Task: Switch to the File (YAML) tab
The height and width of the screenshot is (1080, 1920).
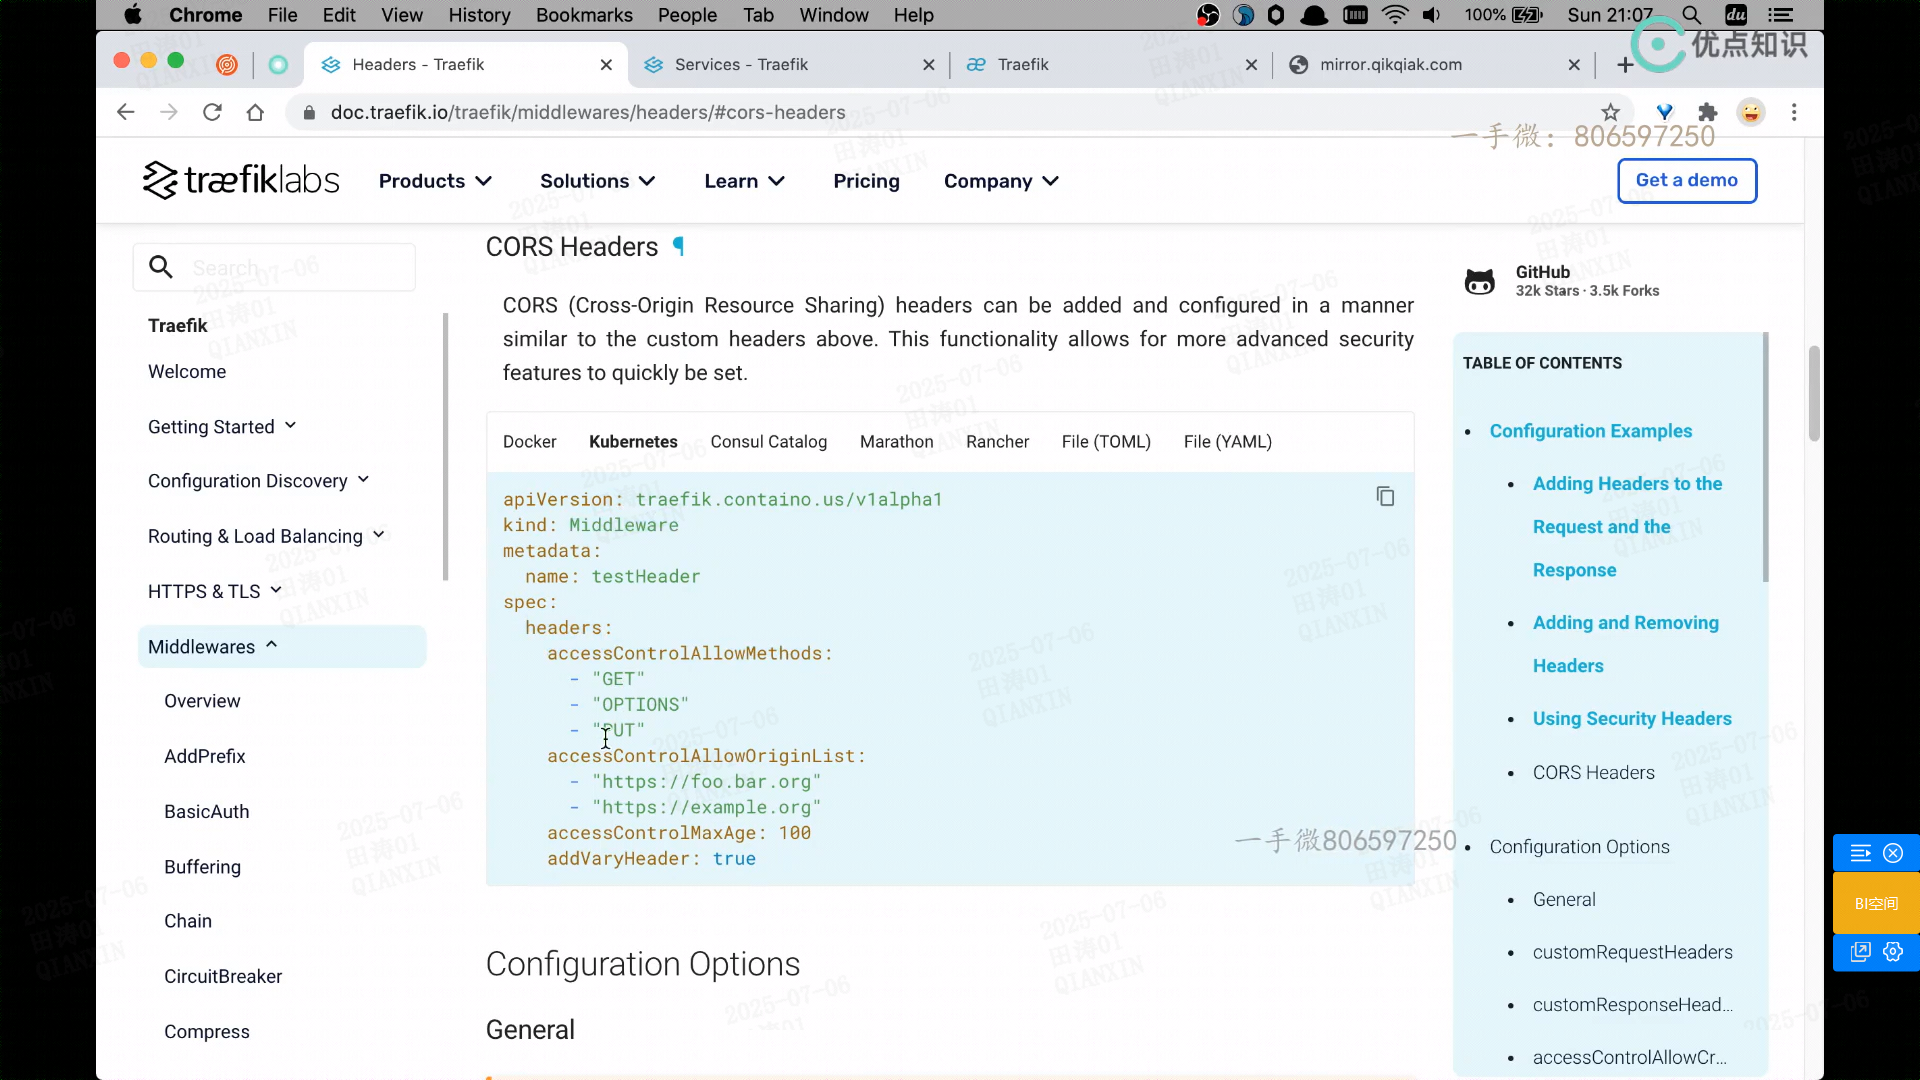Action: pyautogui.click(x=1227, y=442)
